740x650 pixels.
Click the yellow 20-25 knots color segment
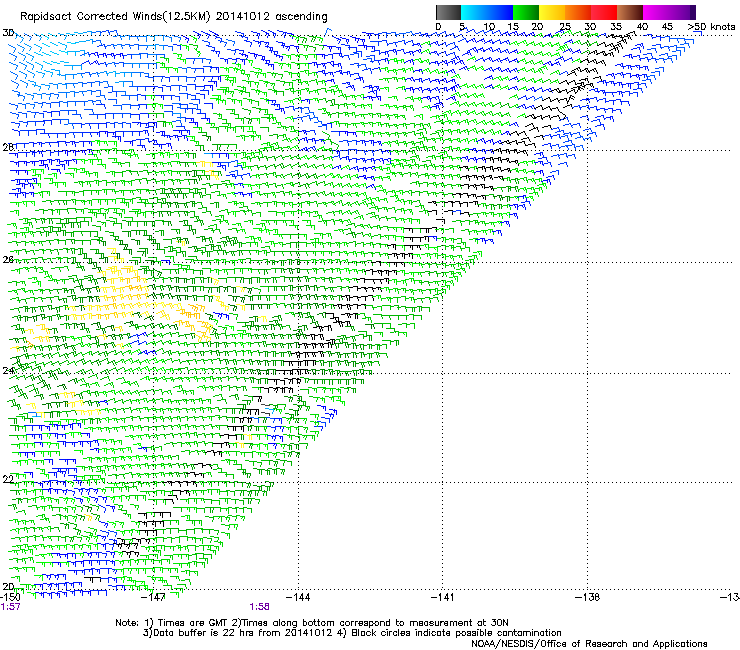(552, 12)
